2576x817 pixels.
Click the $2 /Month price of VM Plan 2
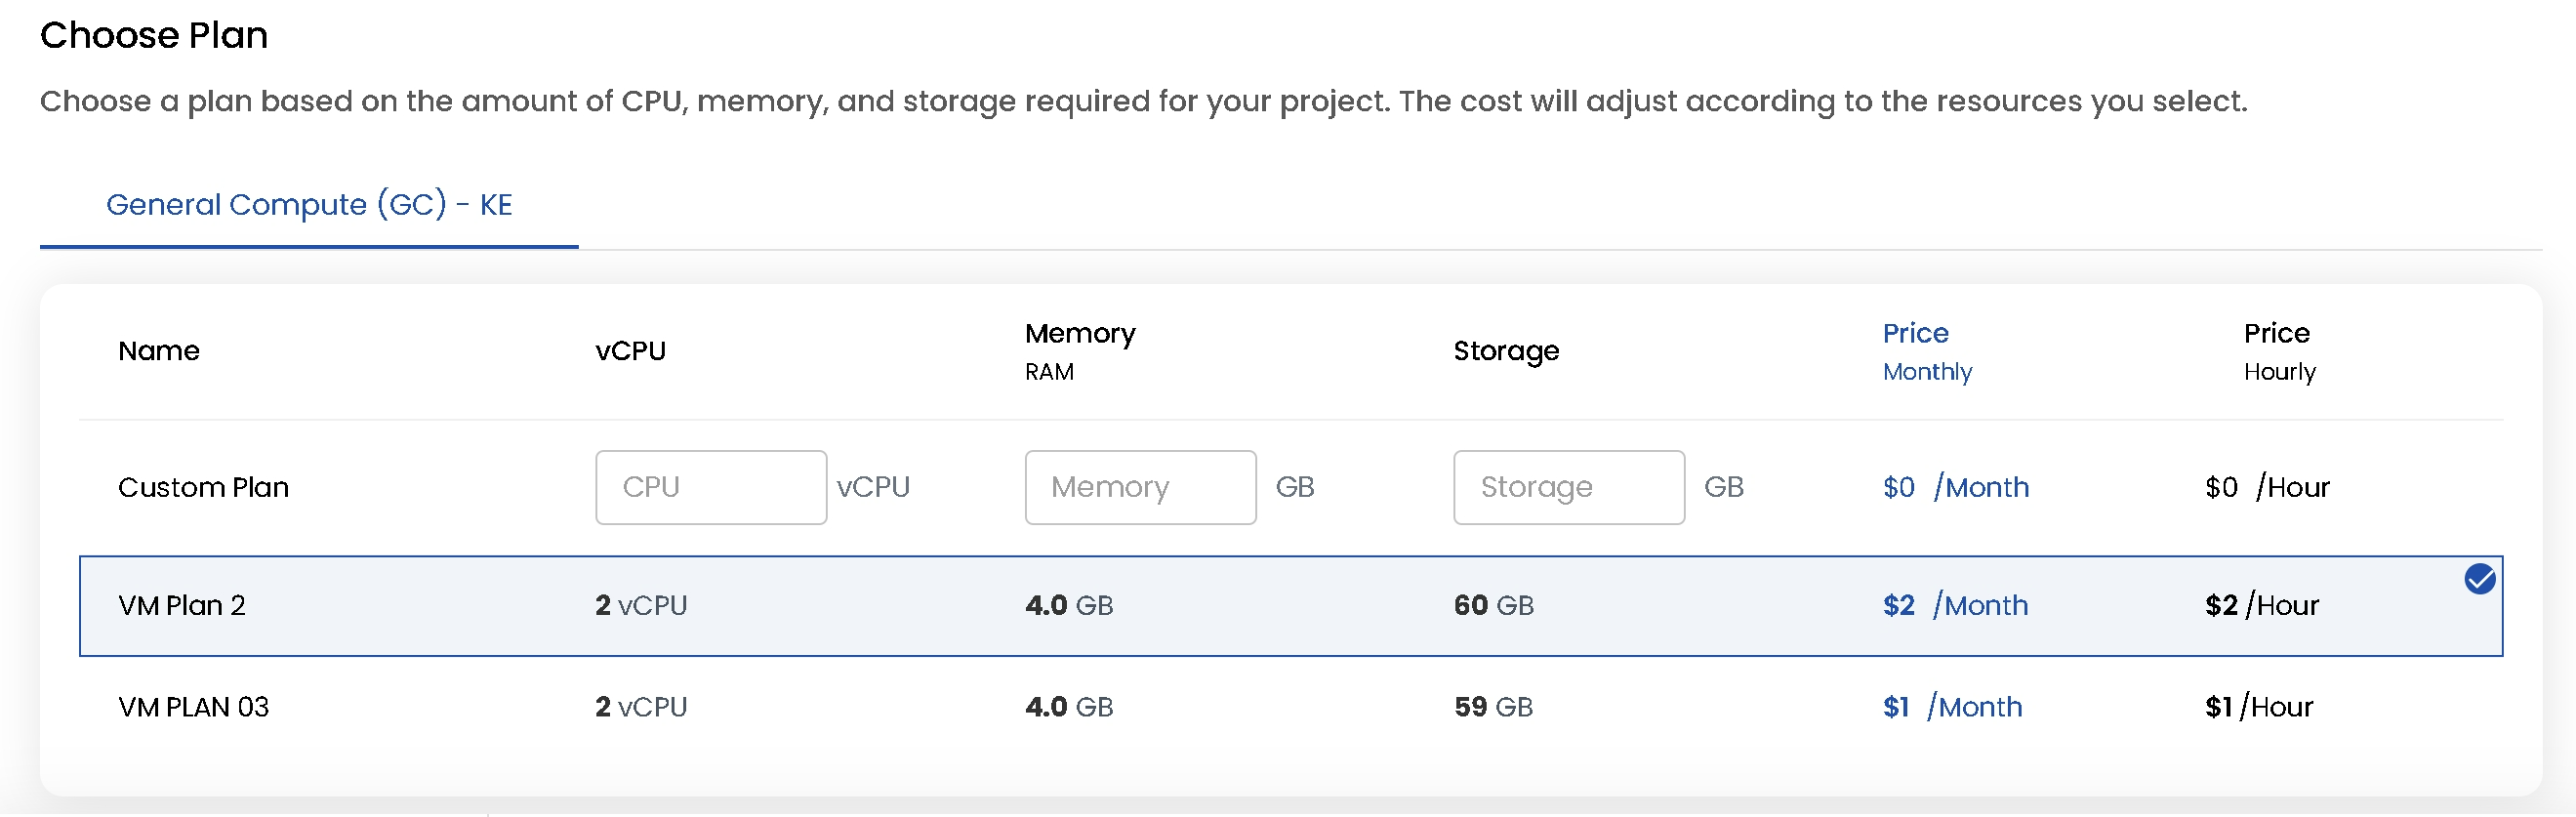pos(1954,606)
